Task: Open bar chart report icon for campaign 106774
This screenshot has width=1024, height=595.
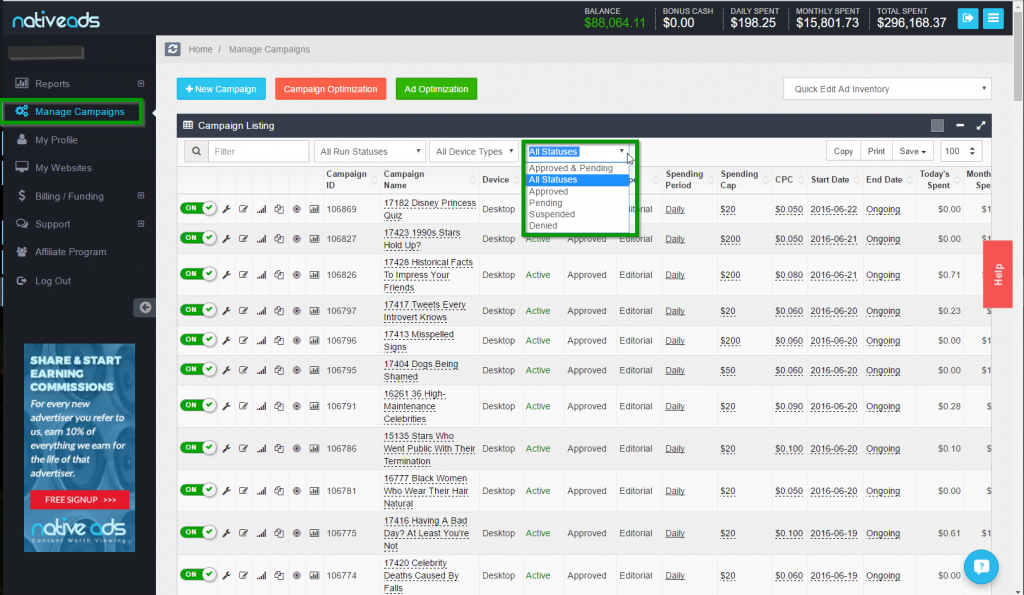Action: (314, 575)
